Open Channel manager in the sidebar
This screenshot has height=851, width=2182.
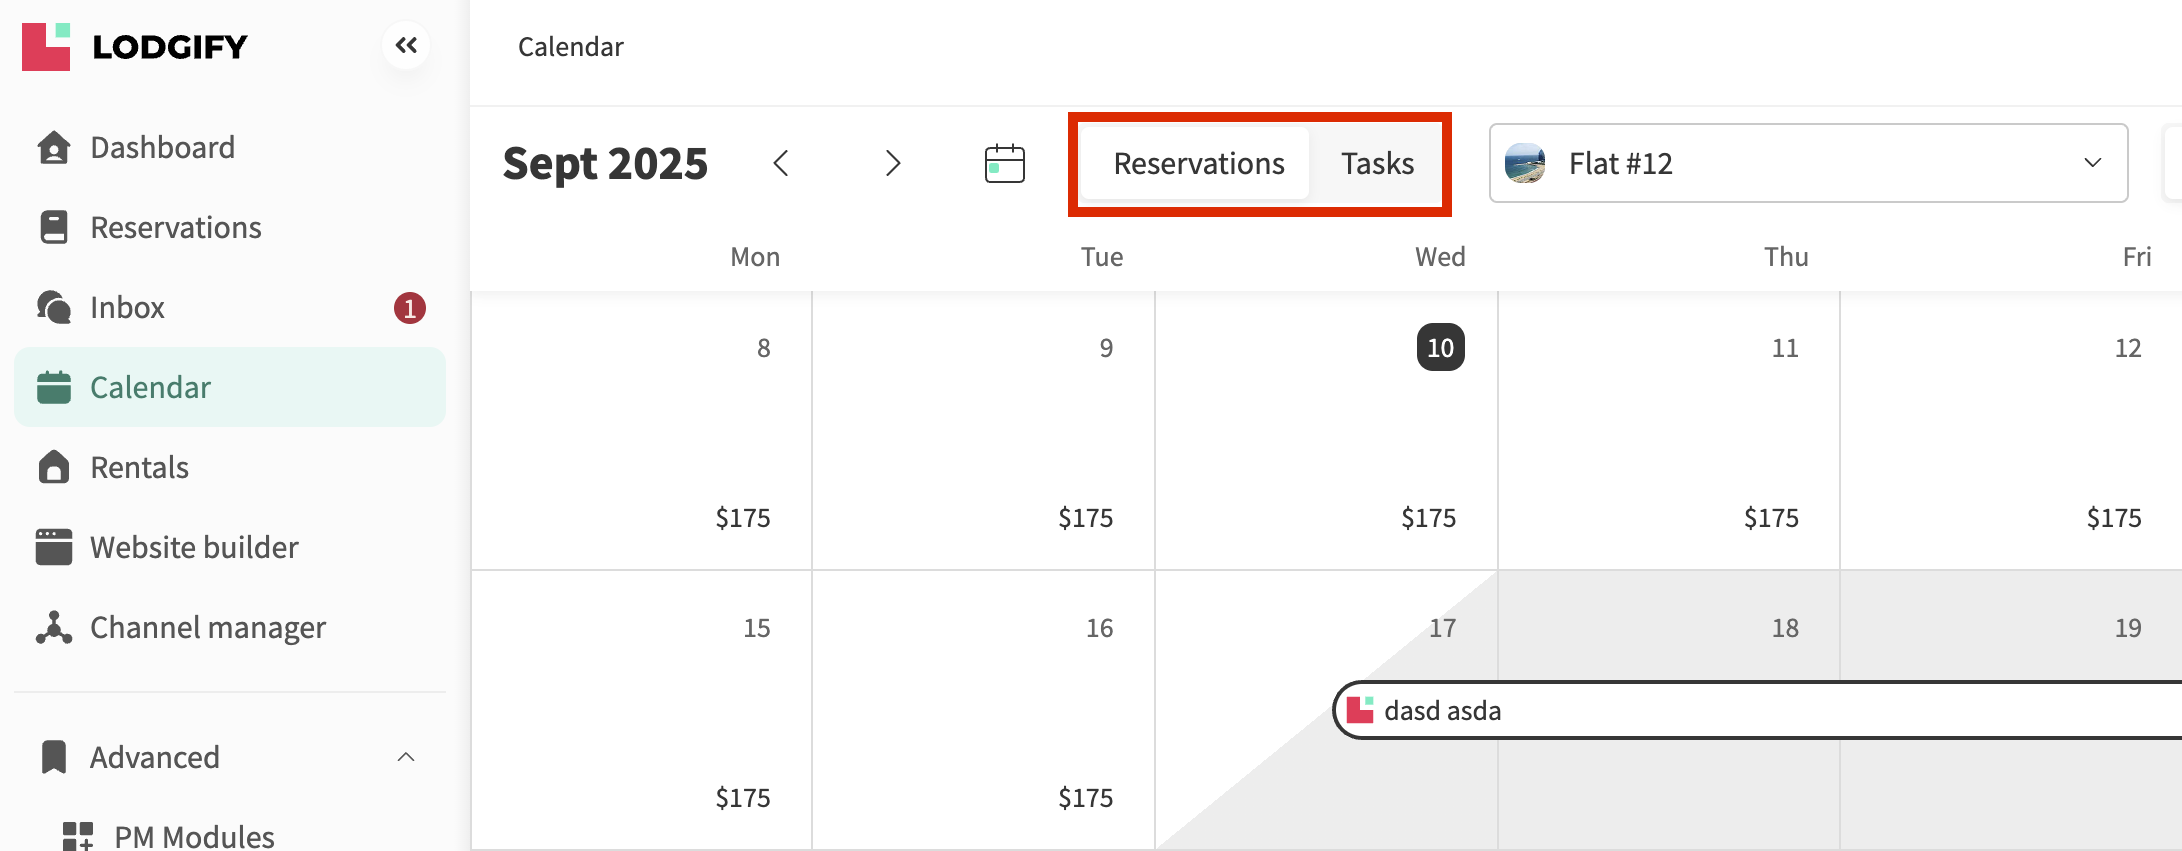[207, 628]
